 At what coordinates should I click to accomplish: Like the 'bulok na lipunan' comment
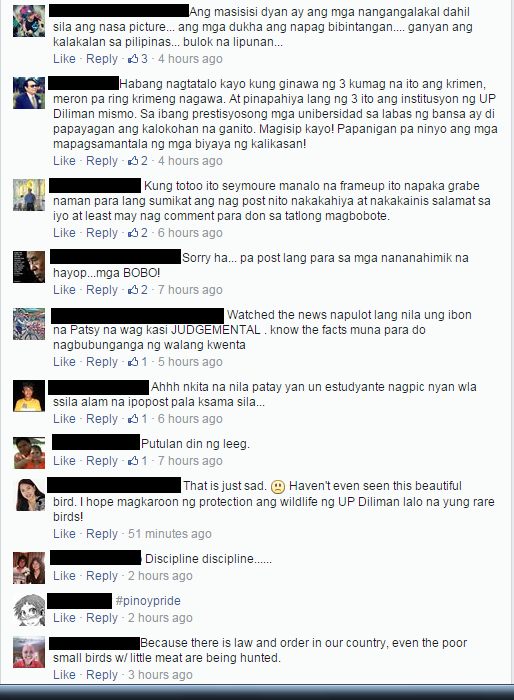(64, 58)
